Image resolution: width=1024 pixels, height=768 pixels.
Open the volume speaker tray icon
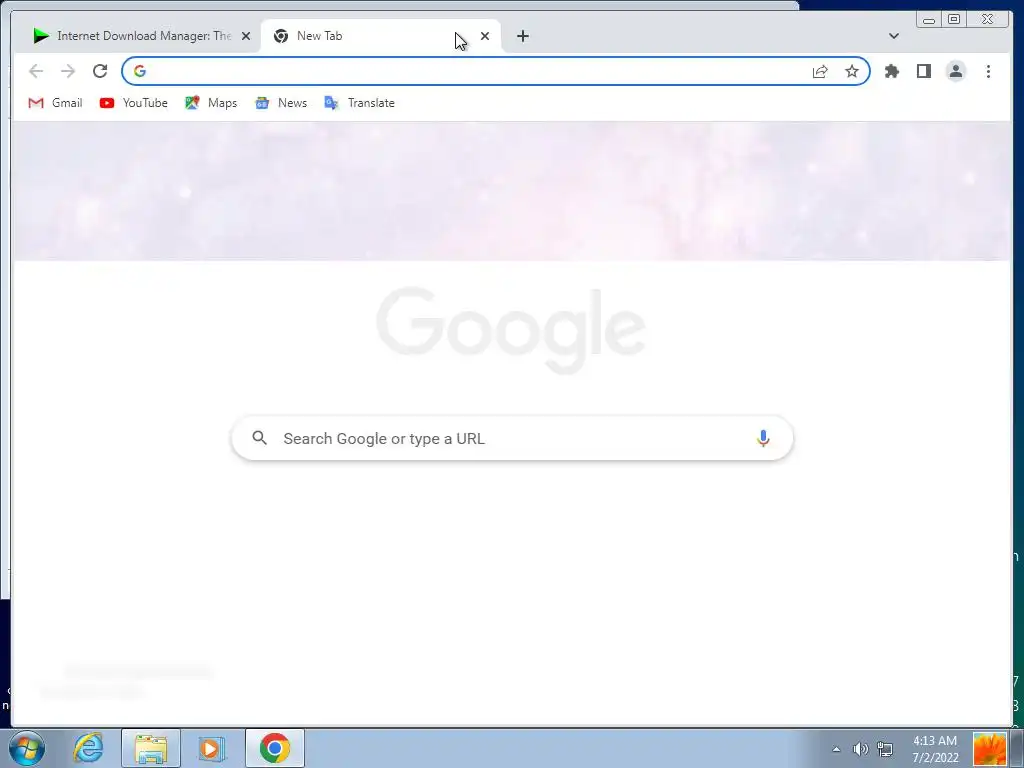coord(860,749)
